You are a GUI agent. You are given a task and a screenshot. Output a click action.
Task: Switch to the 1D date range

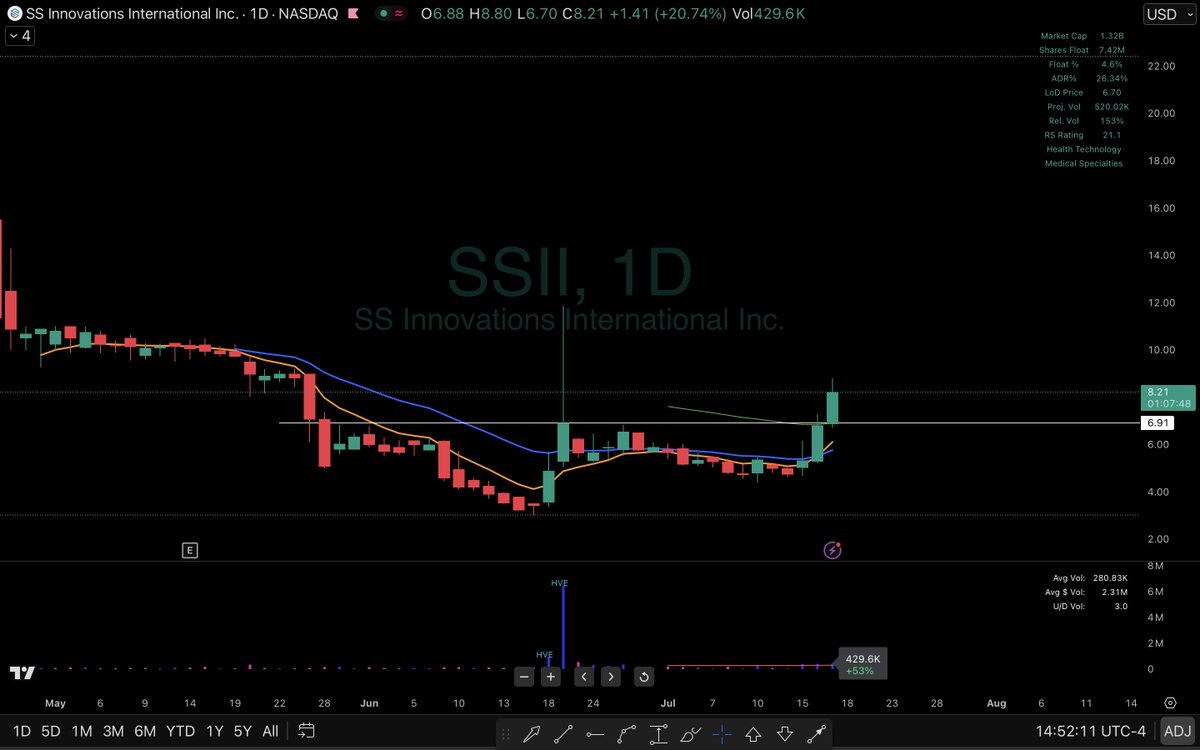point(21,731)
